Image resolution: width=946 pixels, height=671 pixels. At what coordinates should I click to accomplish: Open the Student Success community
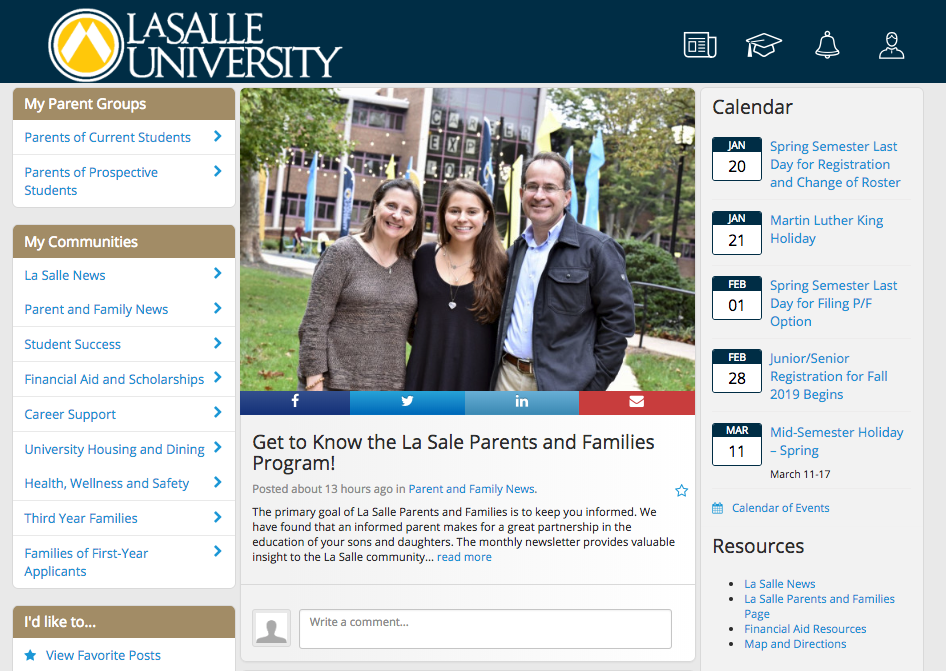pyautogui.click(x=72, y=344)
